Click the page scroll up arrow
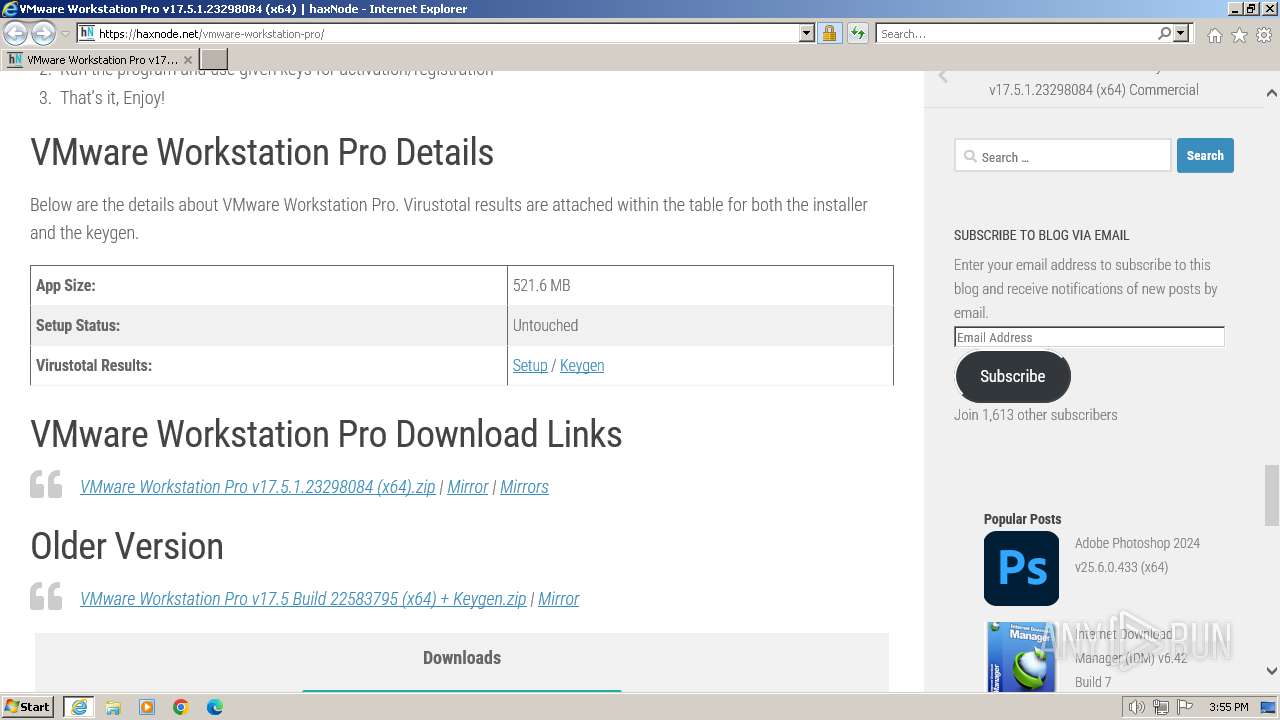1280x720 pixels. tap(1271, 93)
